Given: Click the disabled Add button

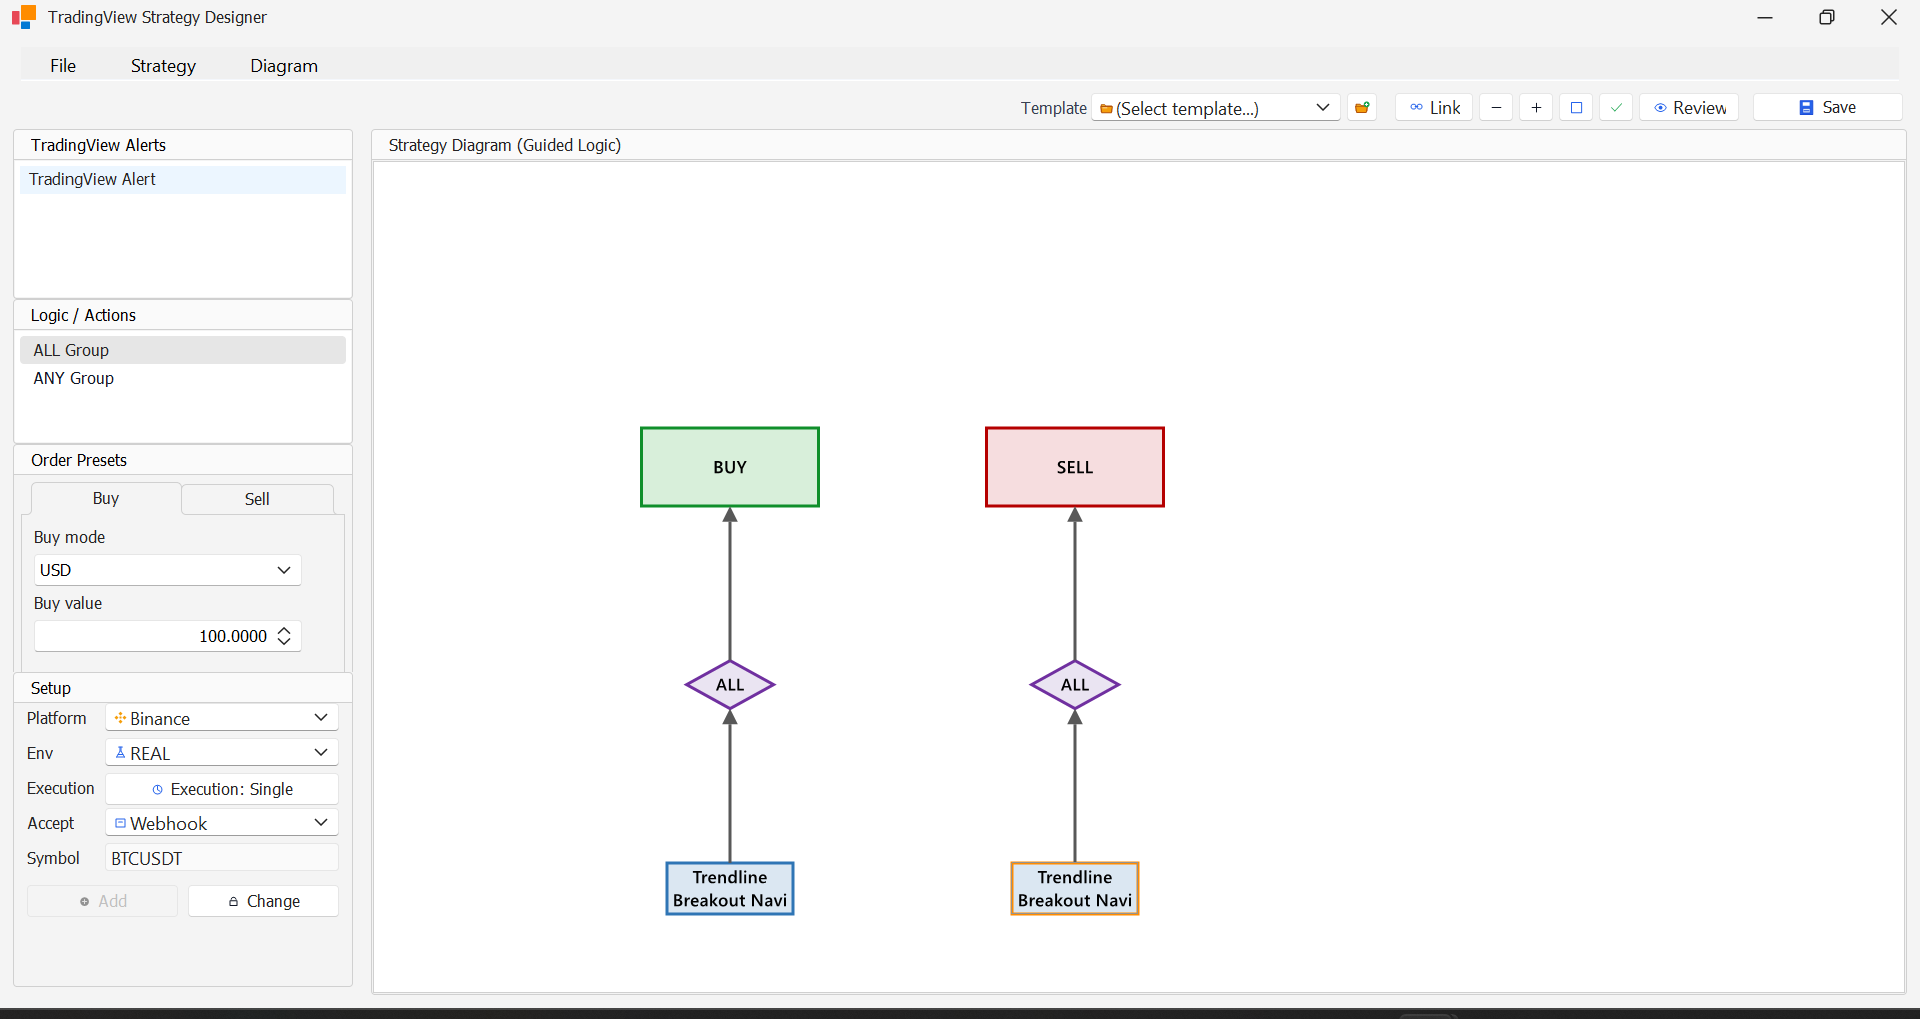Looking at the screenshot, I should point(102,901).
